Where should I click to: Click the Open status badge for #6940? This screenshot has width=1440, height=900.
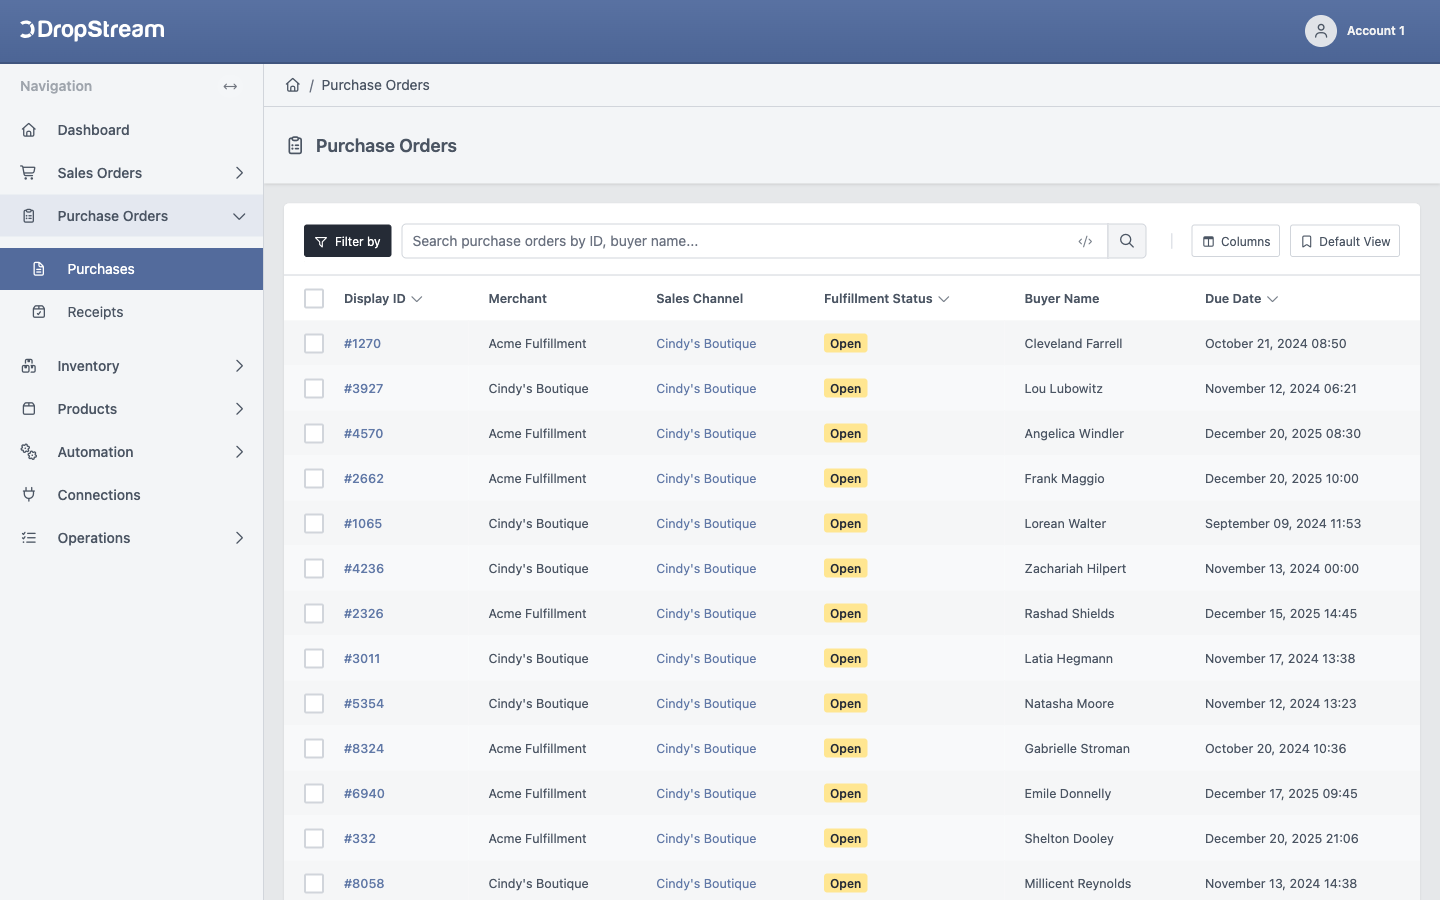(x=845, y=793)
